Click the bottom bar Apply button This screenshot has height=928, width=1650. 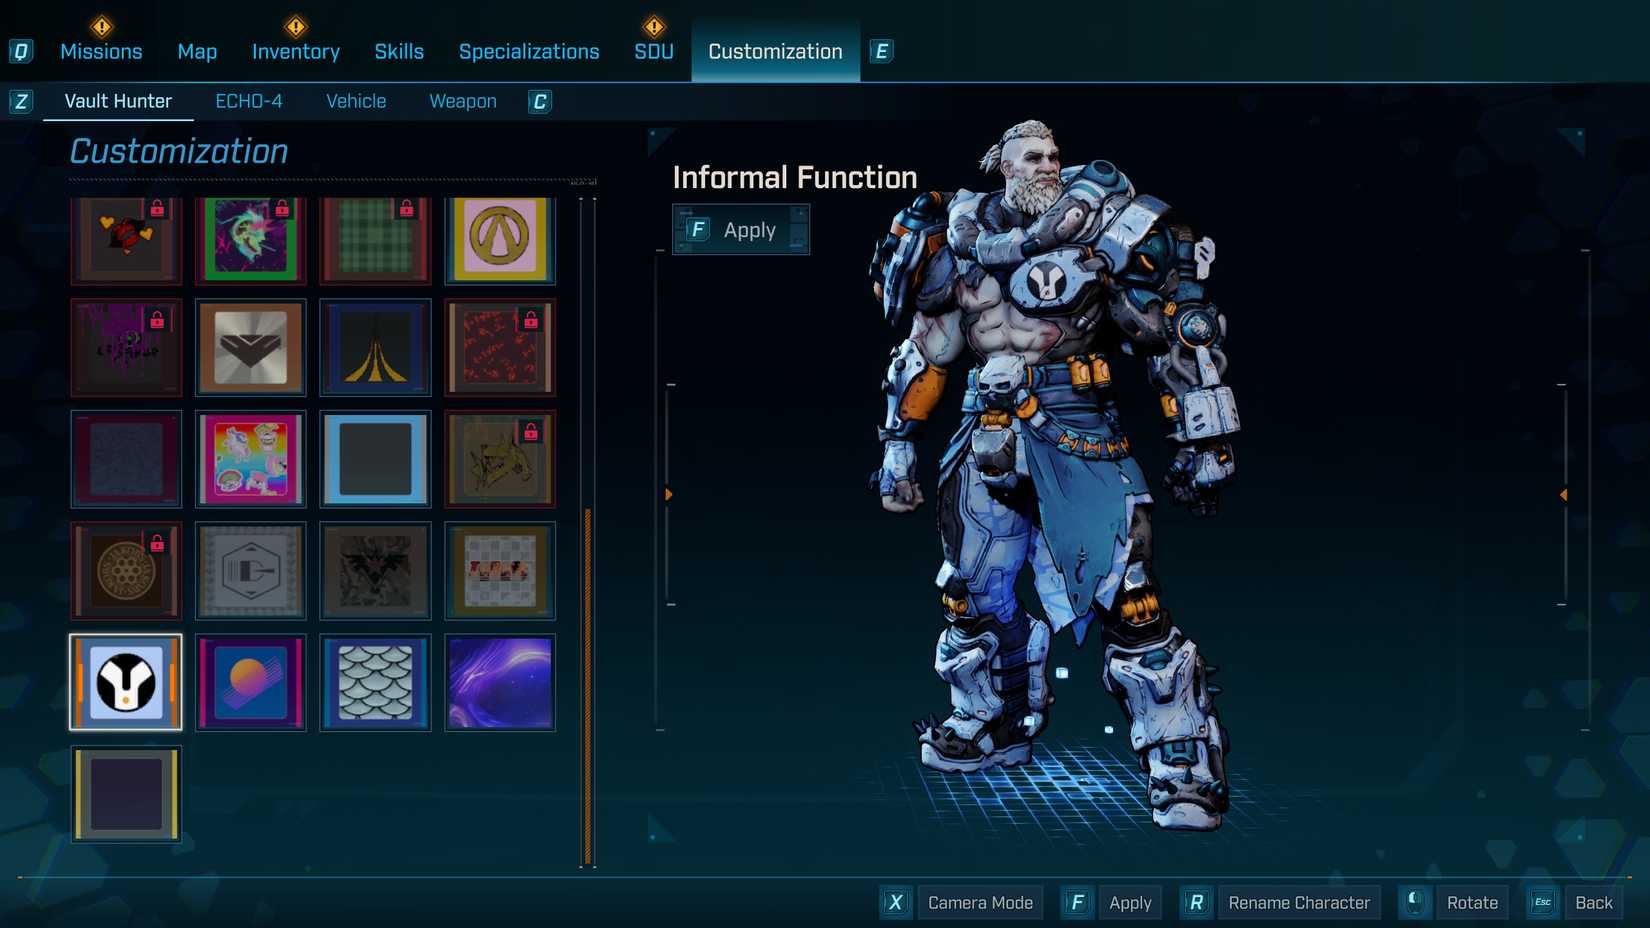(1130, 903)
